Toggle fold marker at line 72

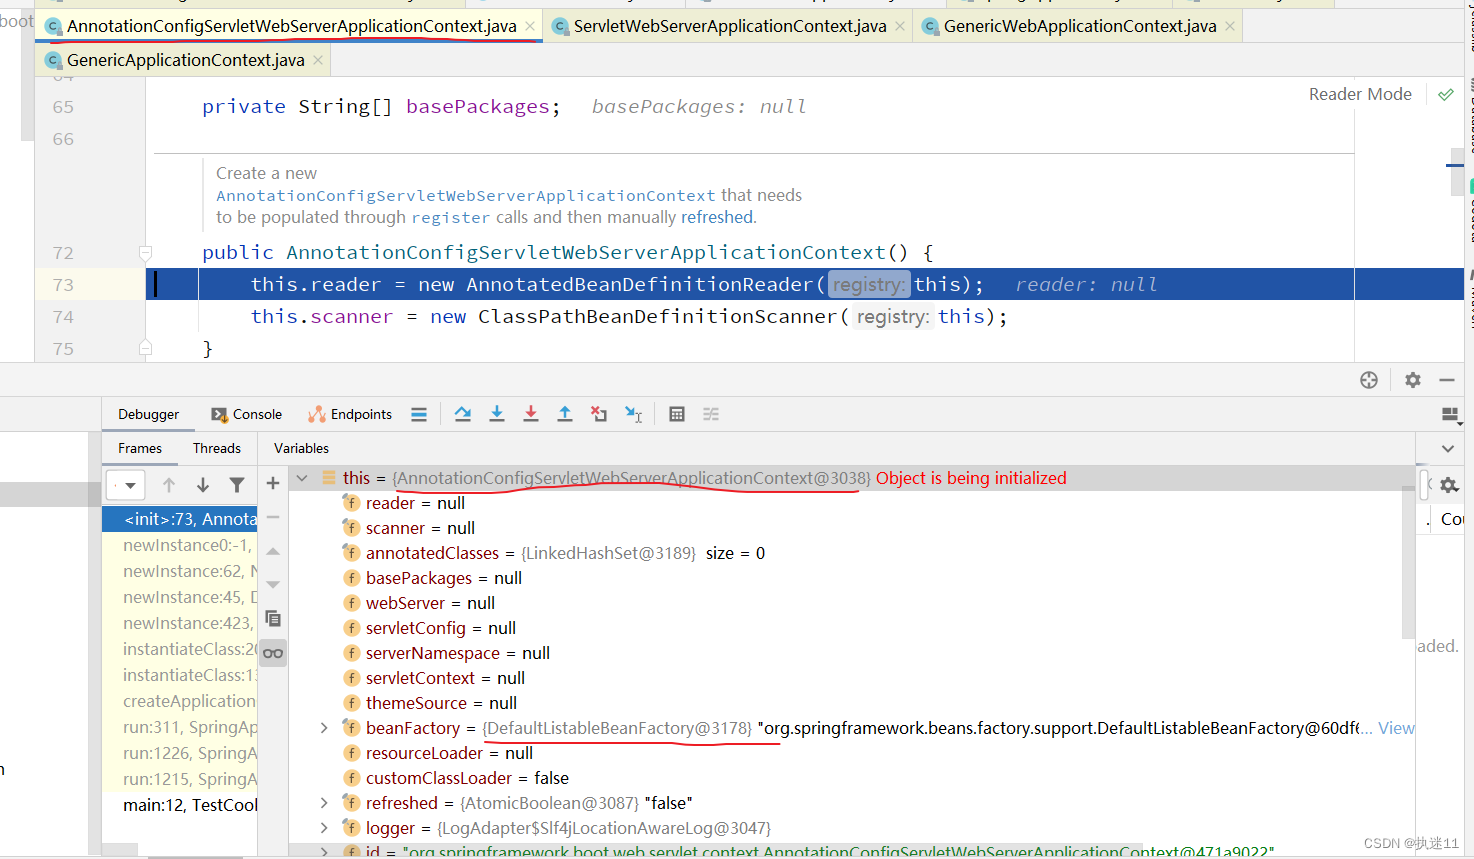pos(145,253)
